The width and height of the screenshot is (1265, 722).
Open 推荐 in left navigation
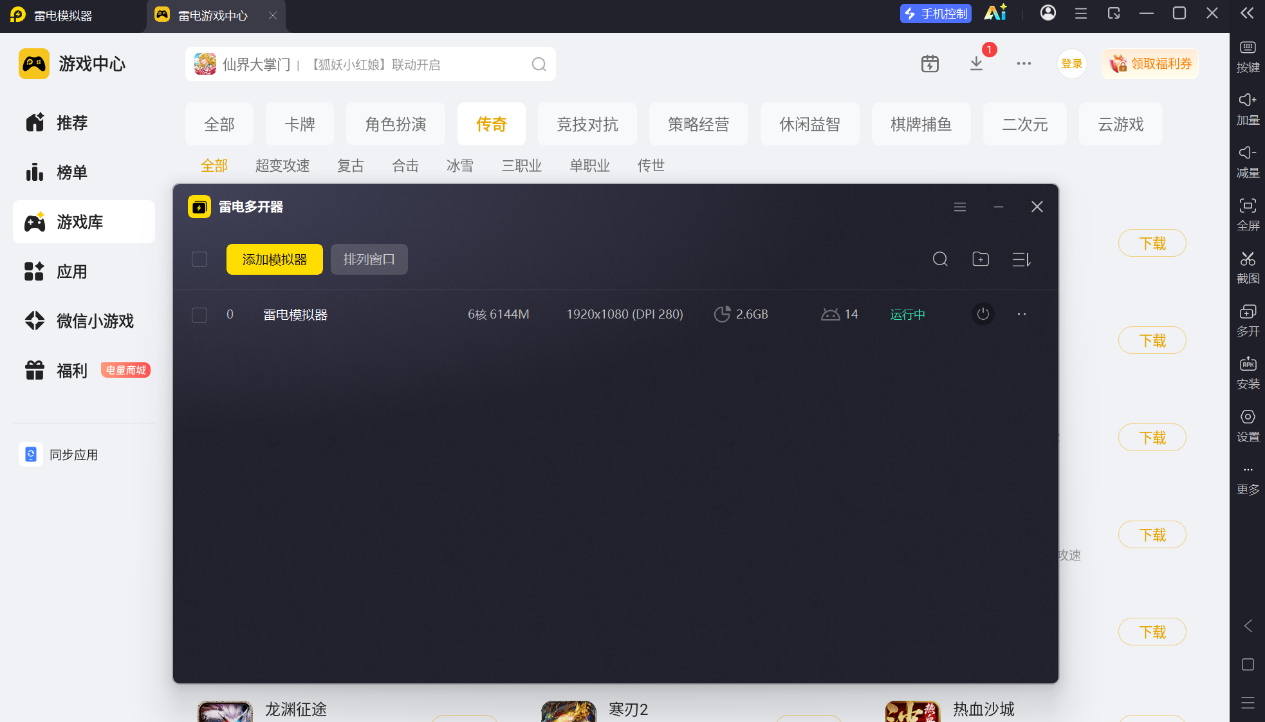[x=84, y=123]
